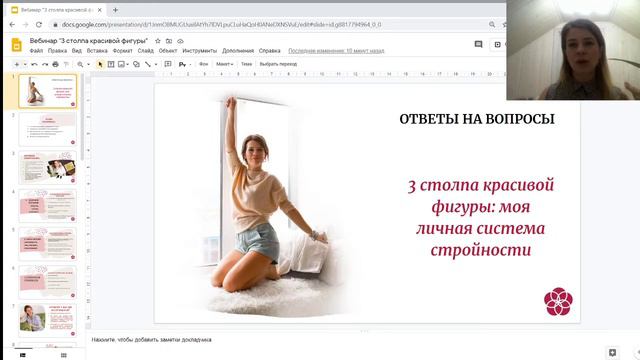Image resolution: width=640 pixels, height=360 pixels.
Task: Open the Вид menu
Action: (77, 51)
